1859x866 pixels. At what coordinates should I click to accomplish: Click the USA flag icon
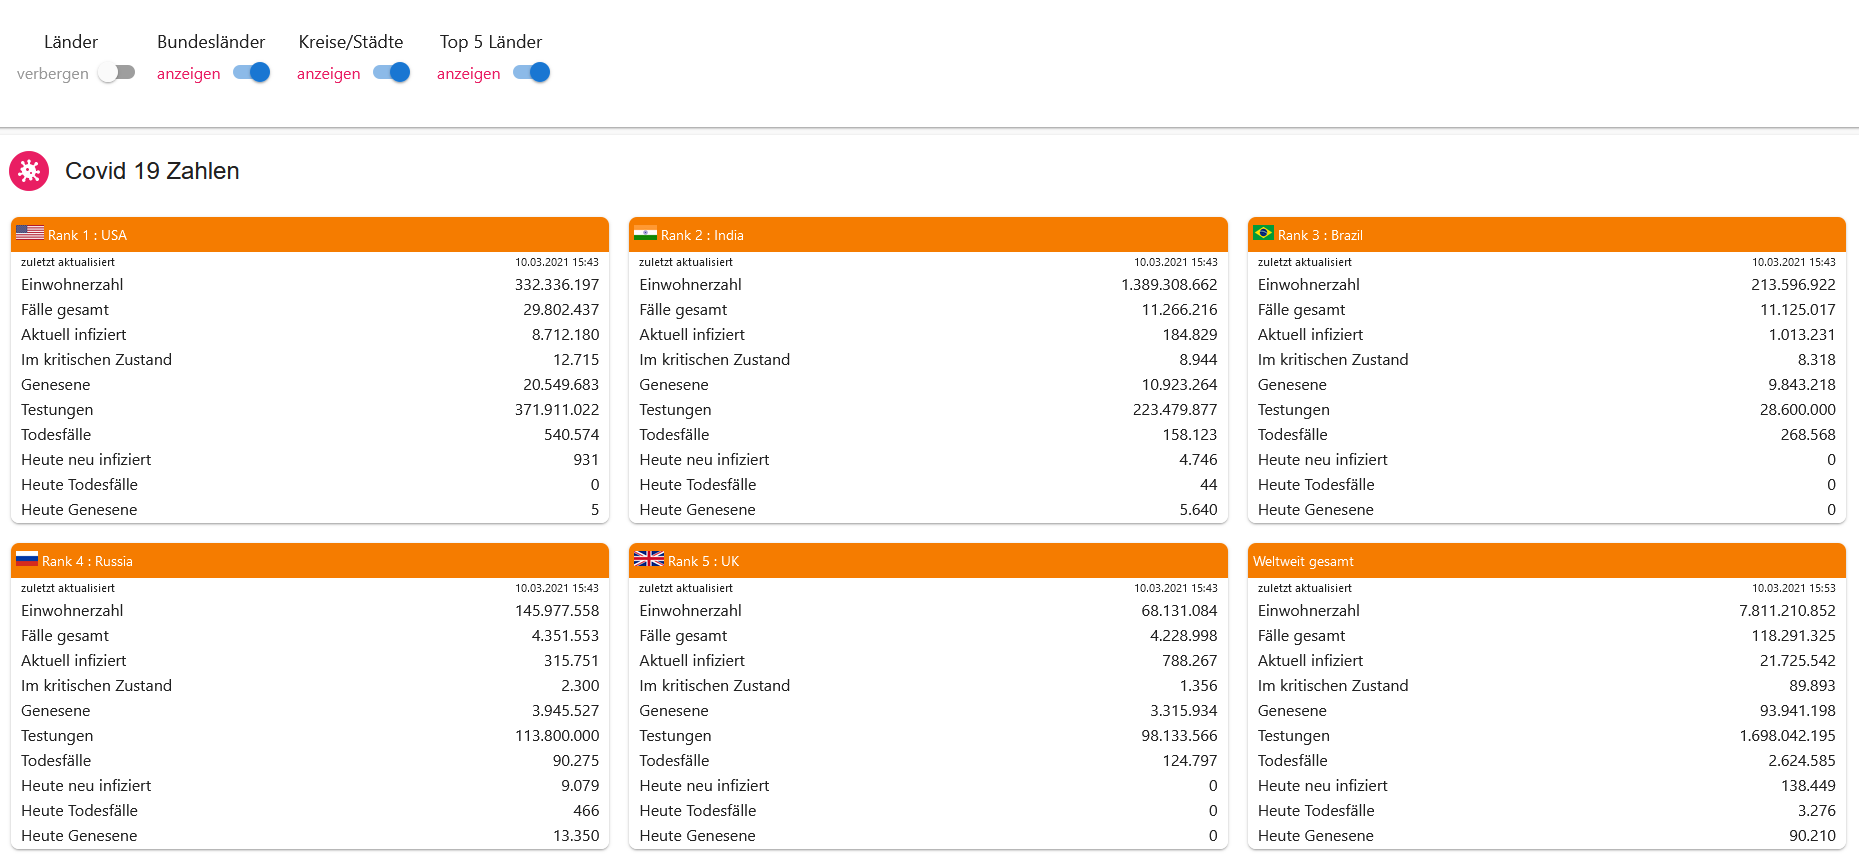pos(30,233)
